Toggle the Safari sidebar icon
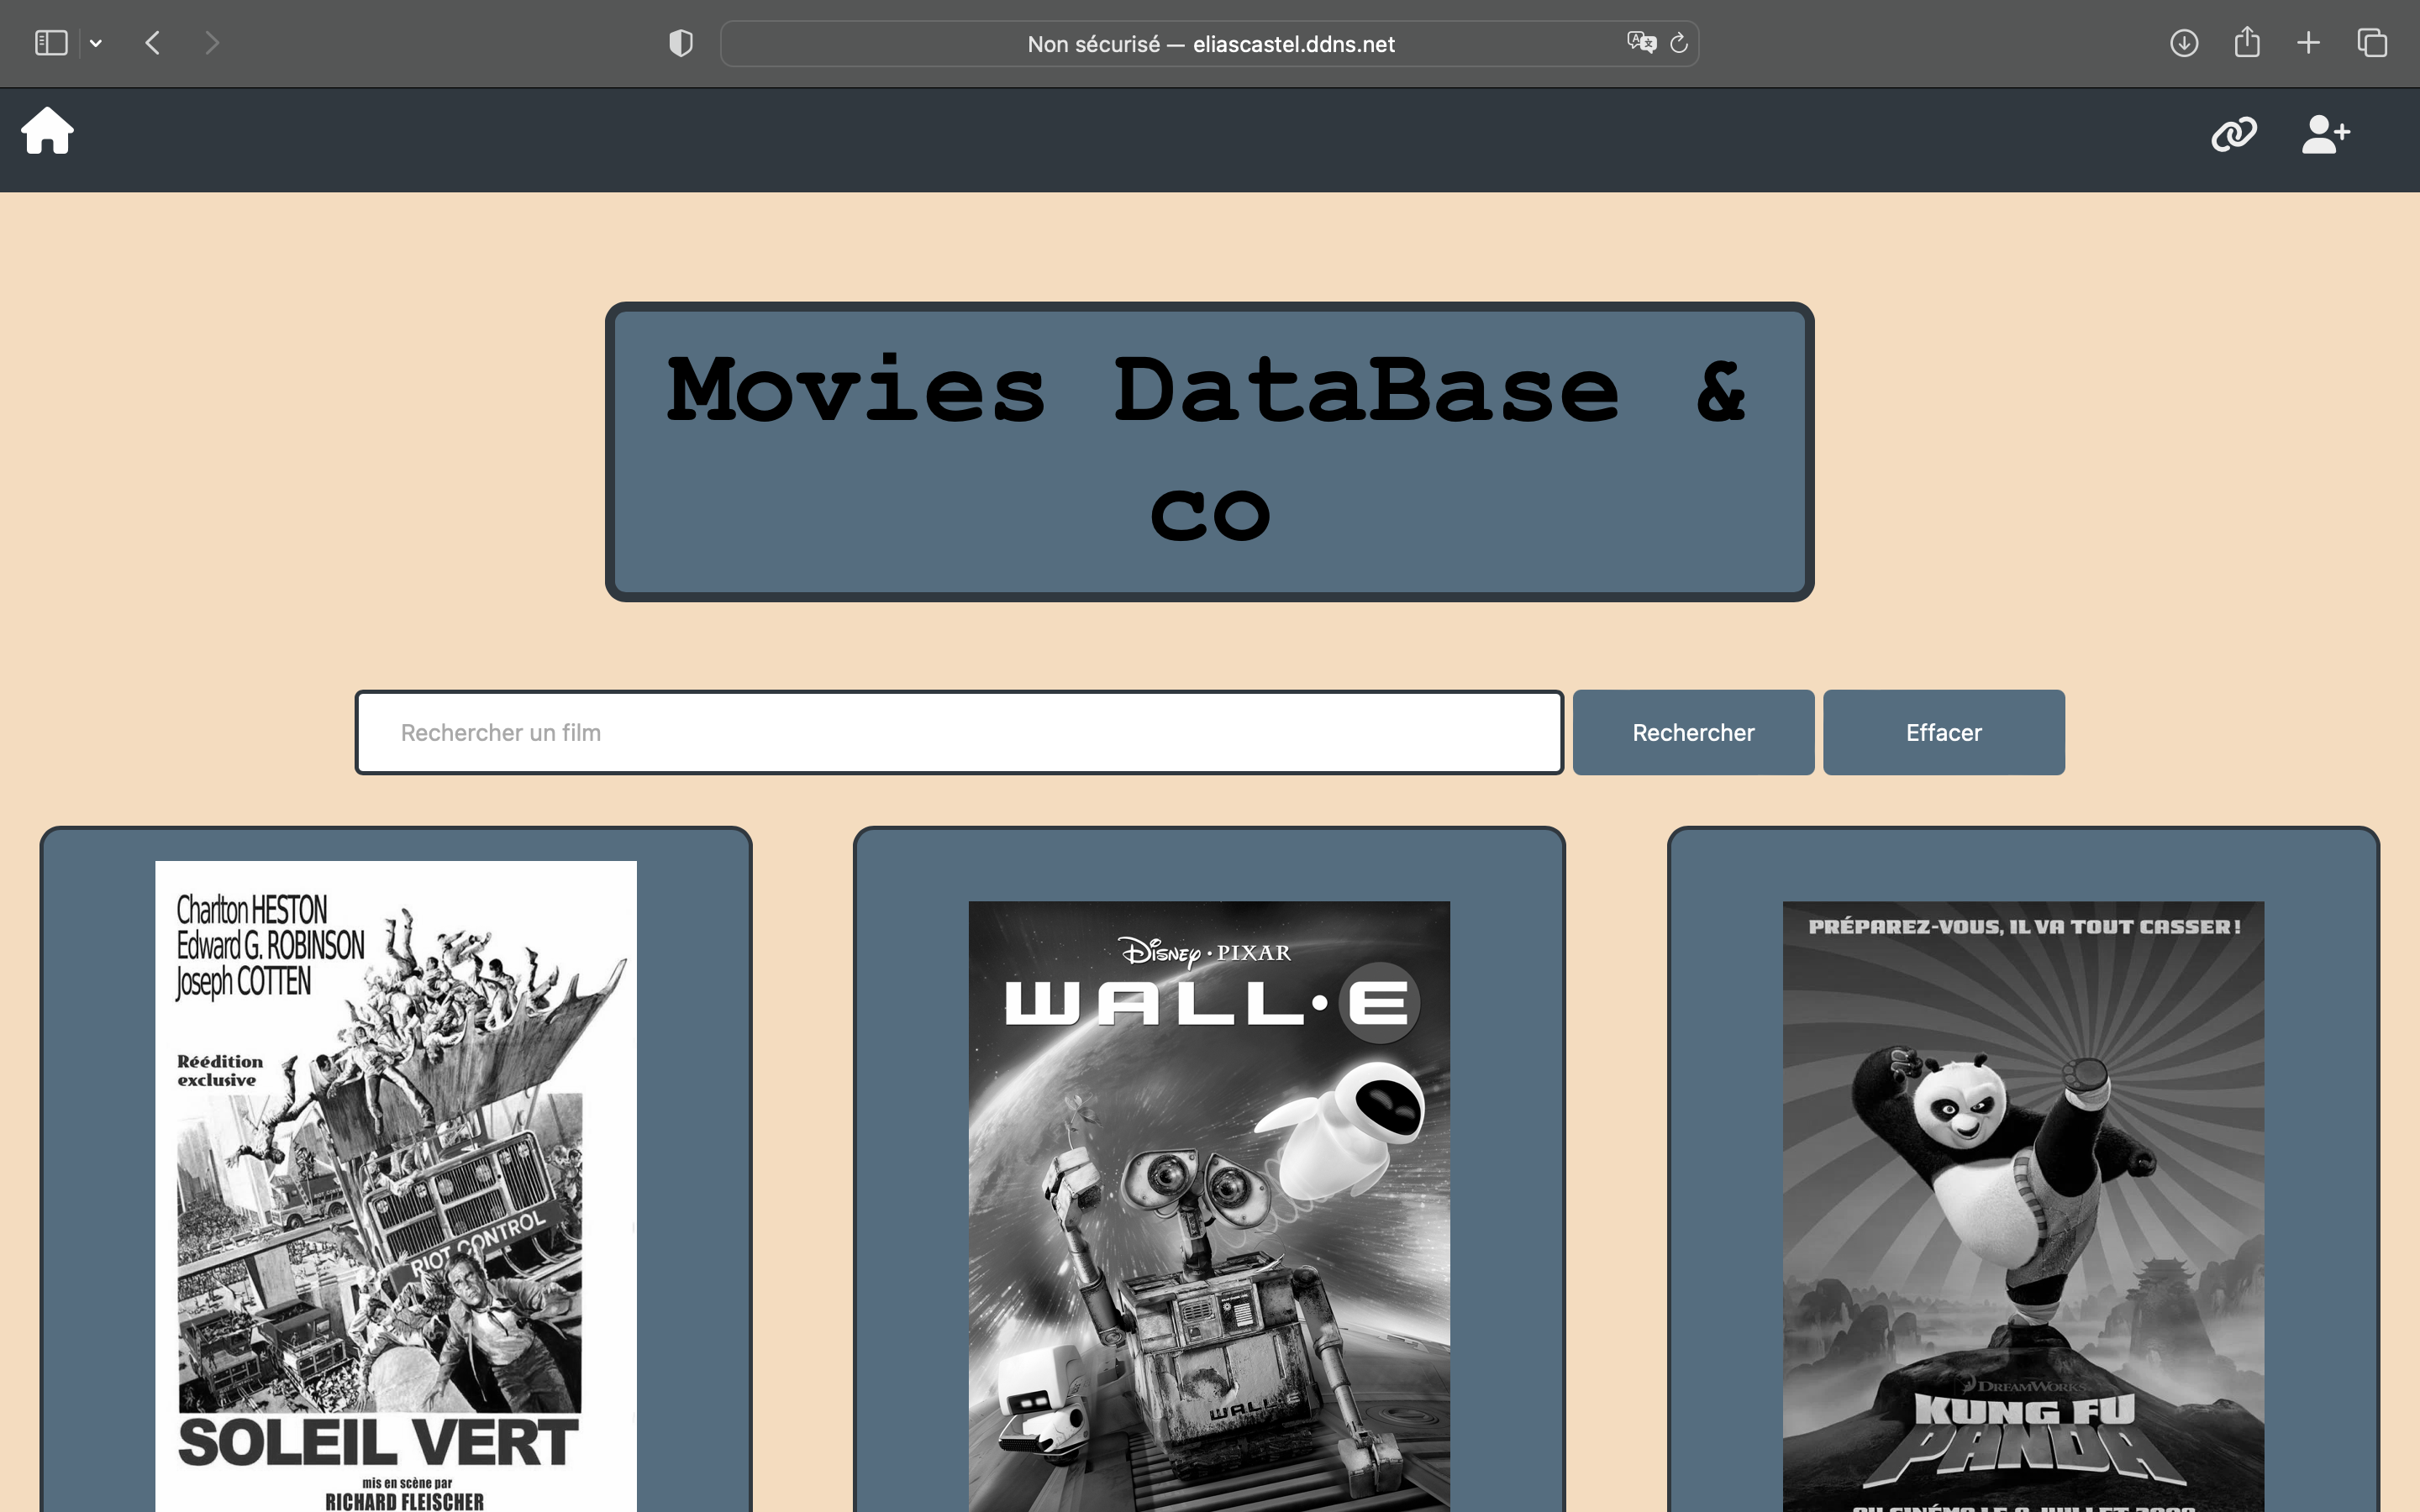 tap(51, 43)
